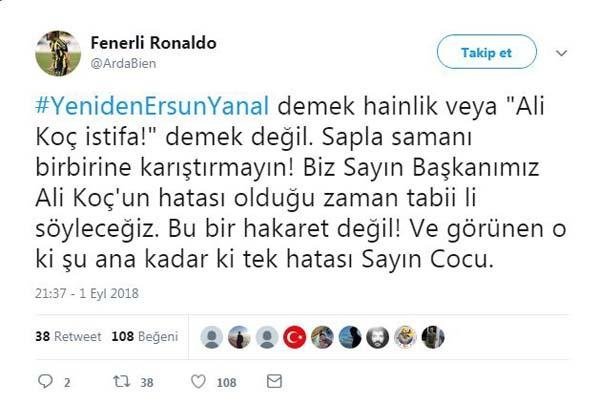Click the reply count number 2
The image size is (600, 405).
(x=66, y=382)
